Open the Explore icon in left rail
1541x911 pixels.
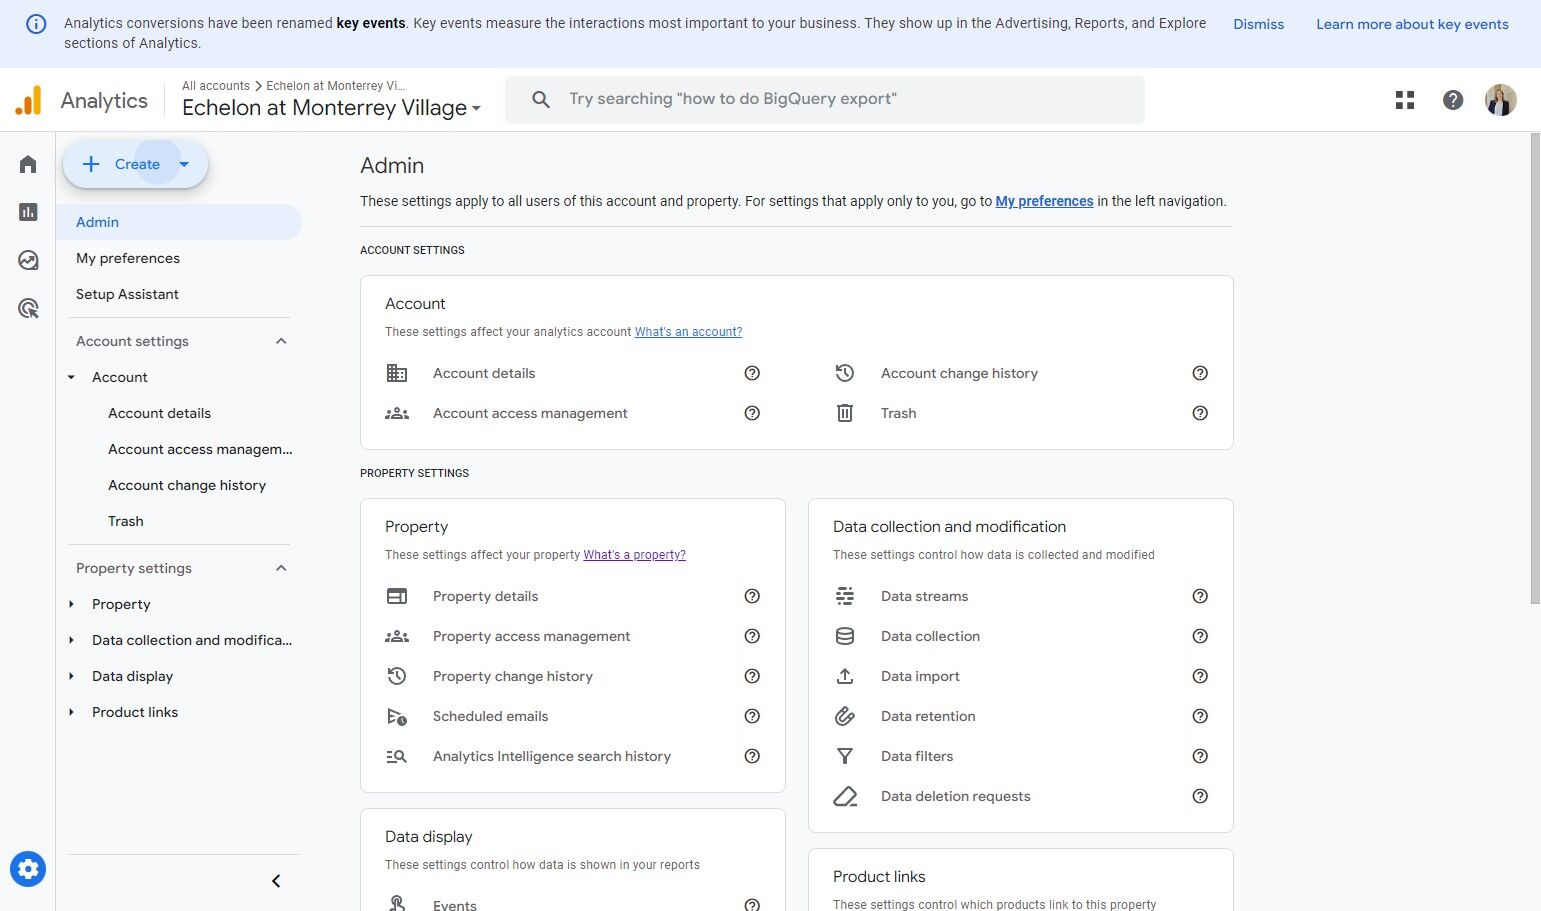tap(28, 260)
